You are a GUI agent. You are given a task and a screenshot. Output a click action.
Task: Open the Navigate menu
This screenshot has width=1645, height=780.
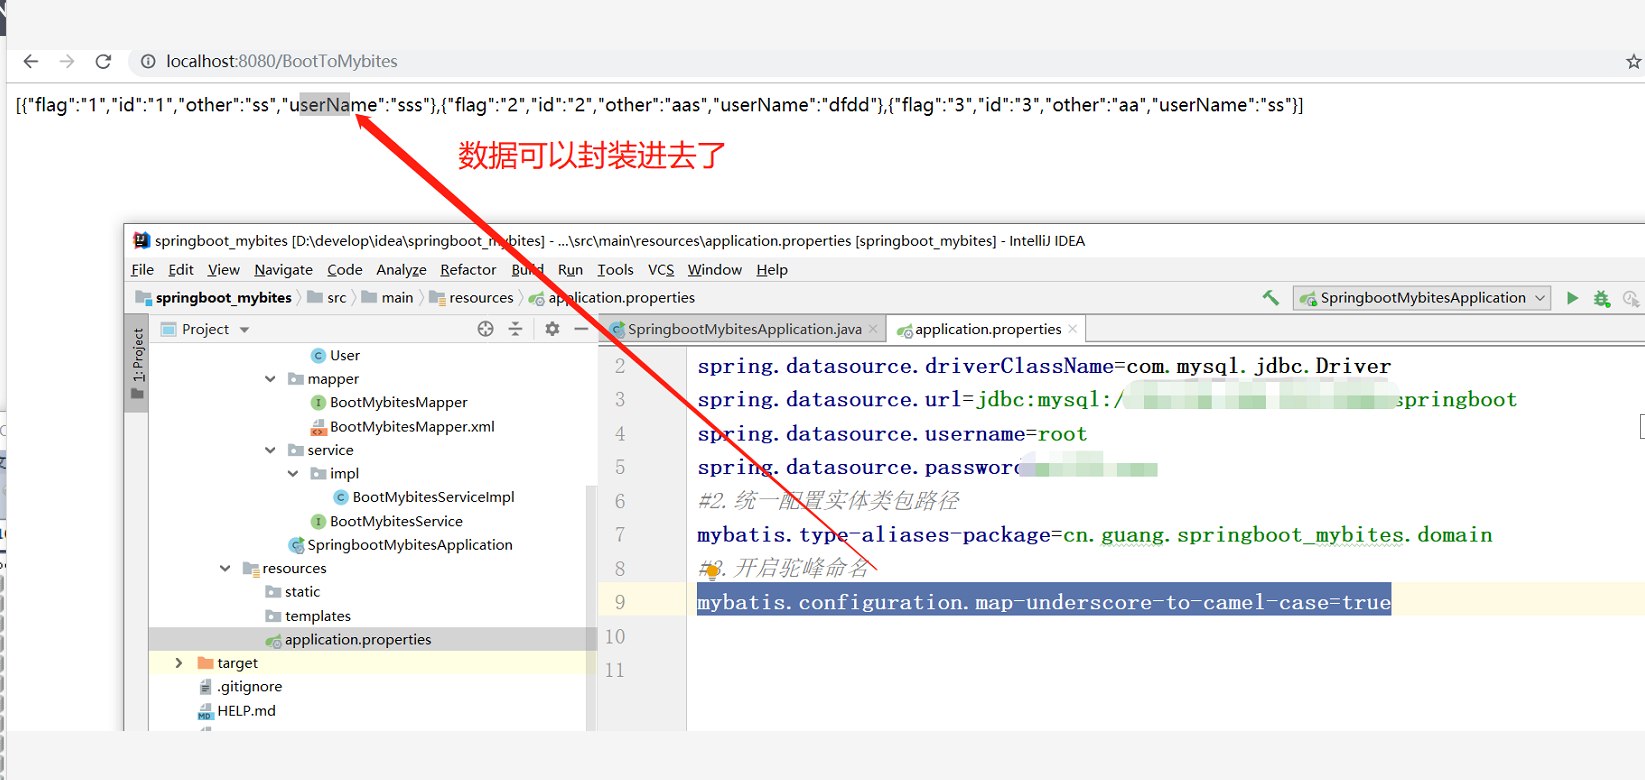click(x=283, y=270)
